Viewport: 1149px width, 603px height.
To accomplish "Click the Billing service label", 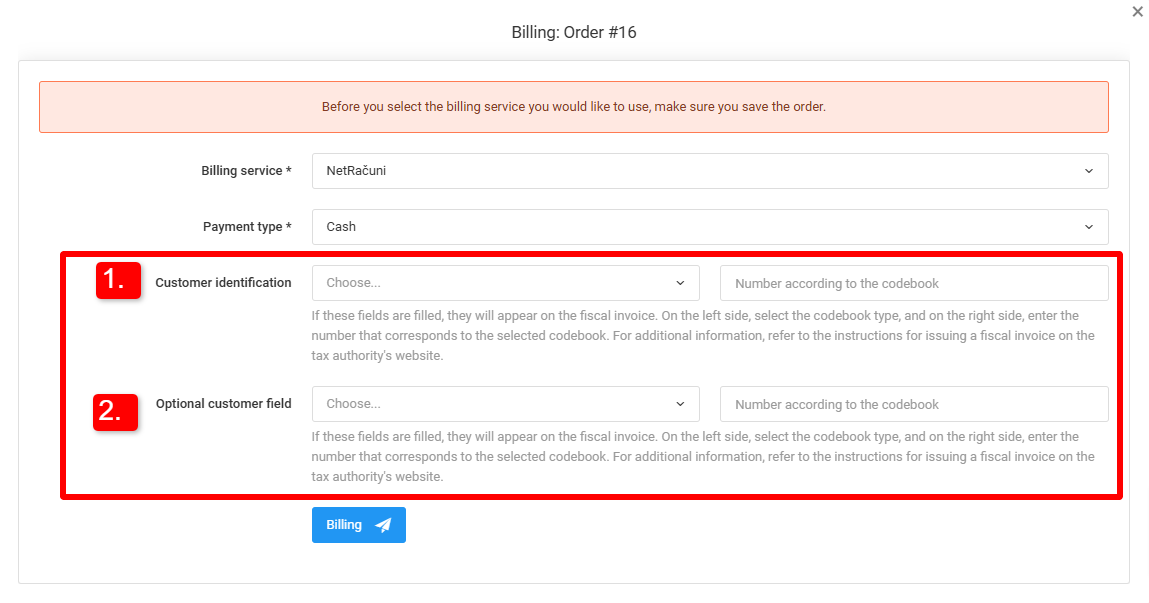I will click(x=246, y=170).
